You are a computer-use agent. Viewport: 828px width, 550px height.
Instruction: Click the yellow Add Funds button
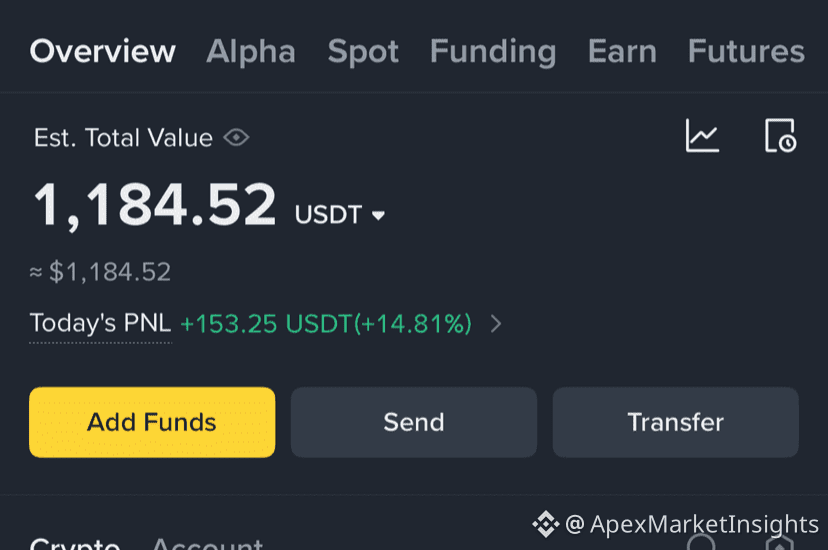tap(152, 422)
